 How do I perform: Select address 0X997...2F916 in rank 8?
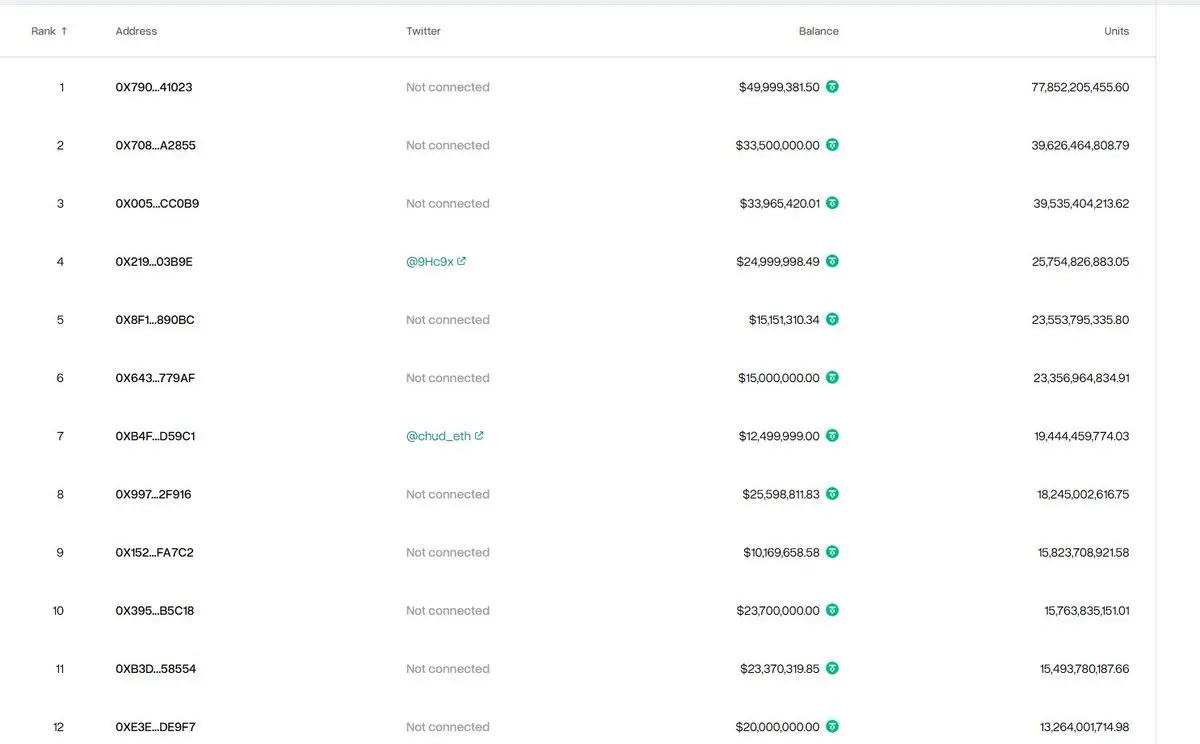coord(153,494)
